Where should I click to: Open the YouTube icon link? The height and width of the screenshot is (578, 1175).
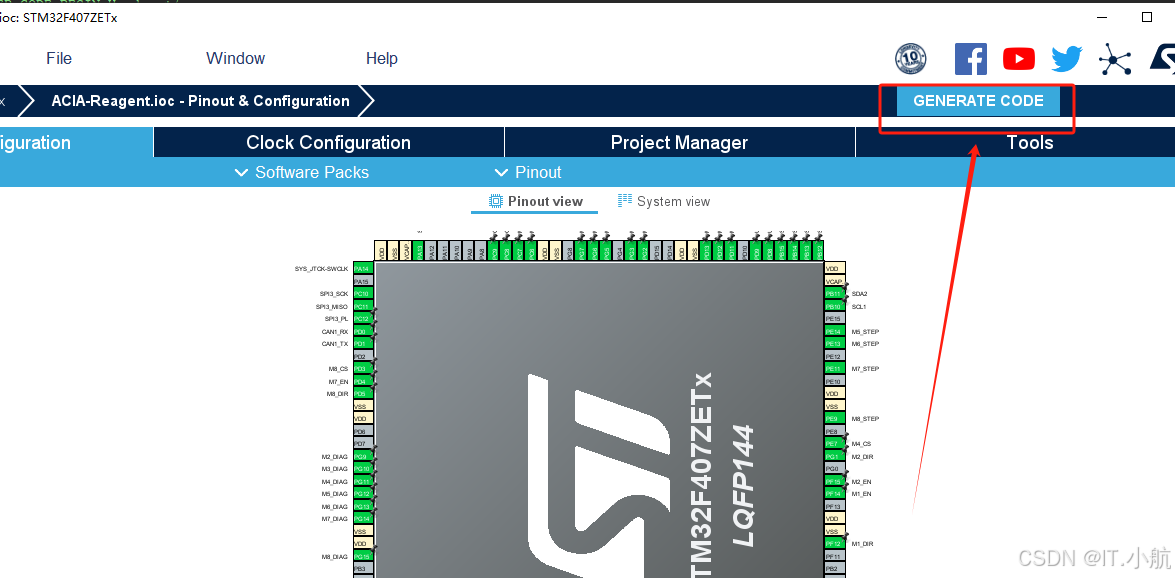pyautogui.click(x=1019, y=58)
